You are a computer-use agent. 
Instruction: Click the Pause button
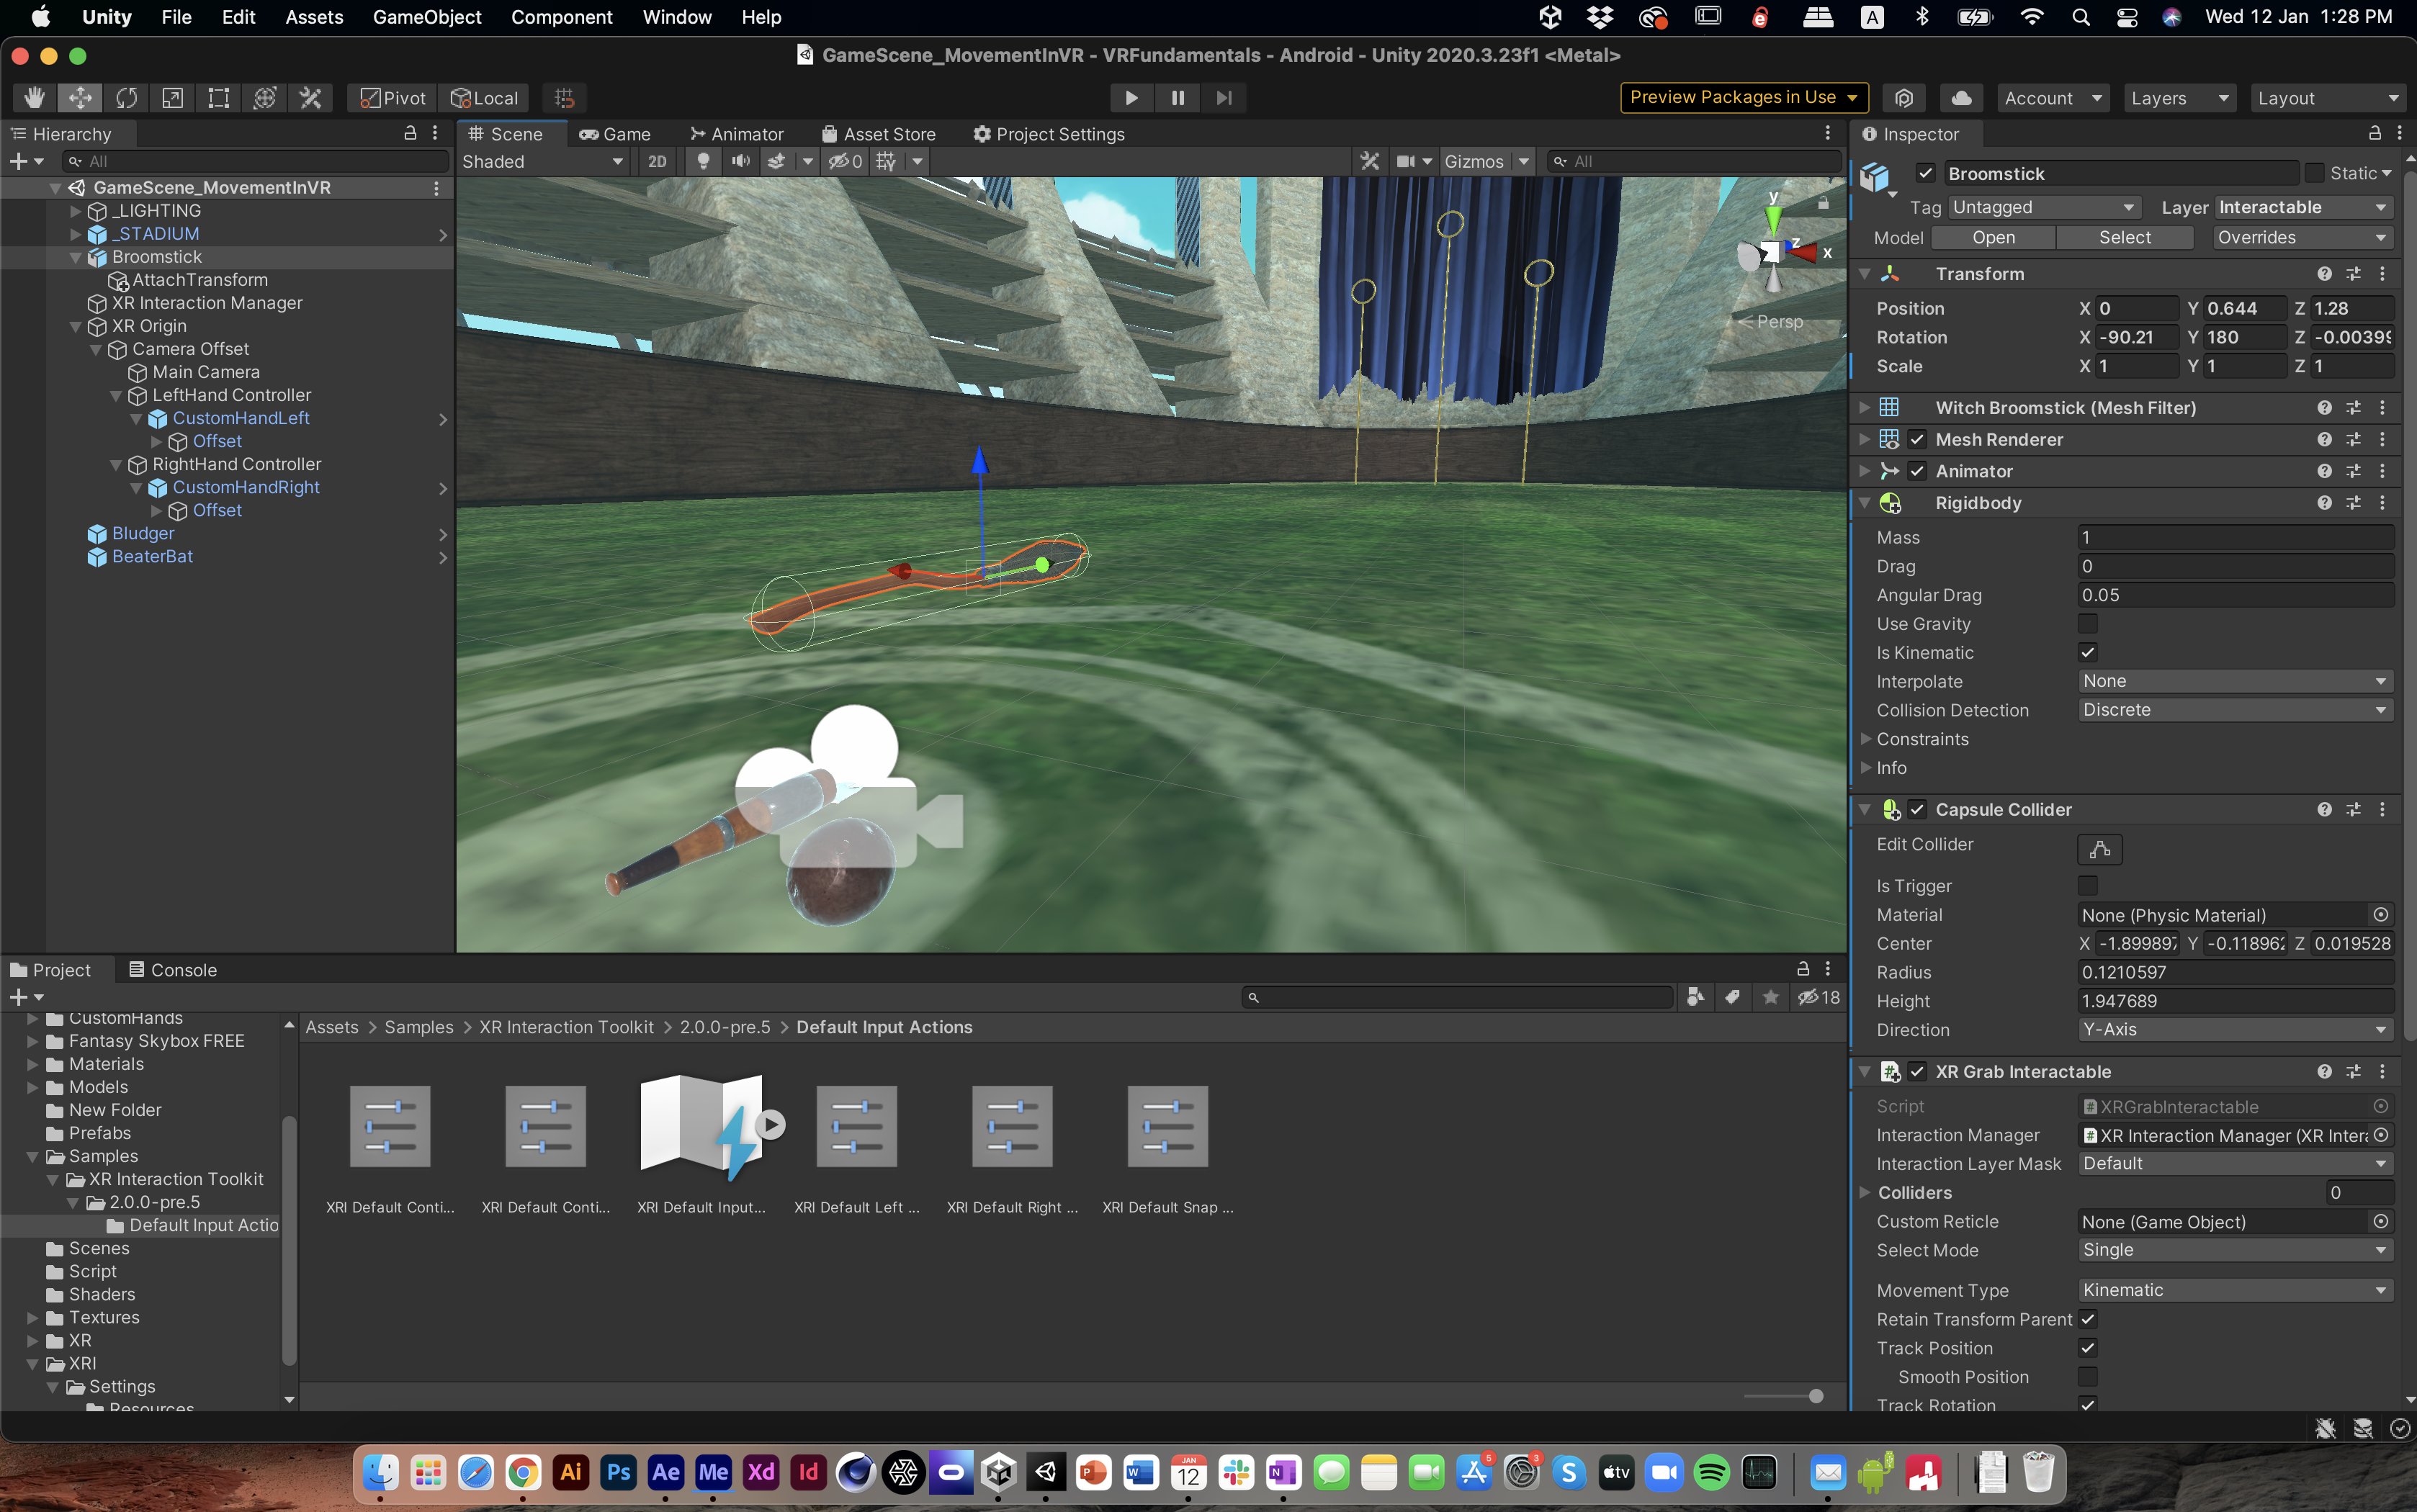[1177, 98]
